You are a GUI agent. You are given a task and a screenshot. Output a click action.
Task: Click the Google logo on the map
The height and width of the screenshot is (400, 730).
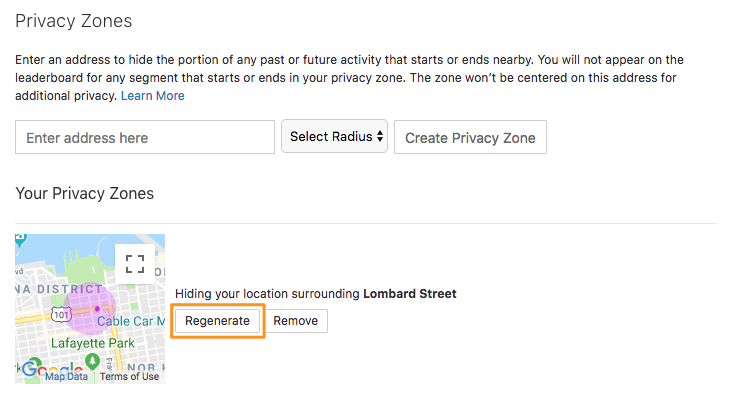coord(52,369)
